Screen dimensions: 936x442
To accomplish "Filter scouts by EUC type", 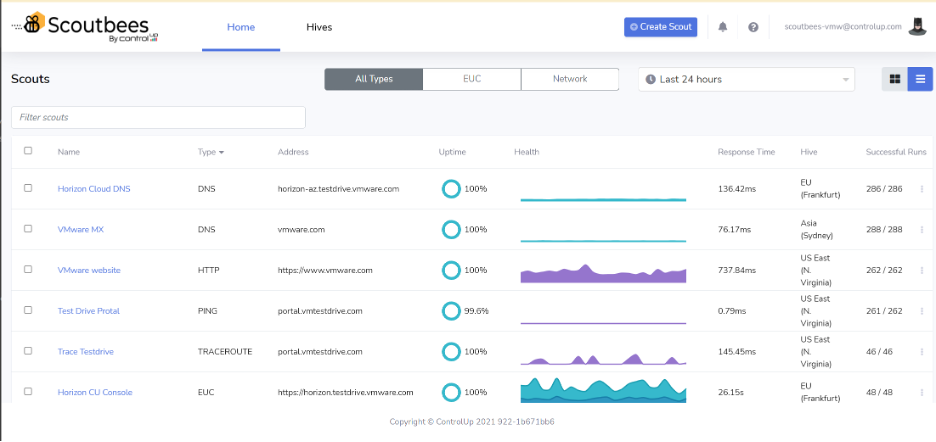I will tap(472, 79).
